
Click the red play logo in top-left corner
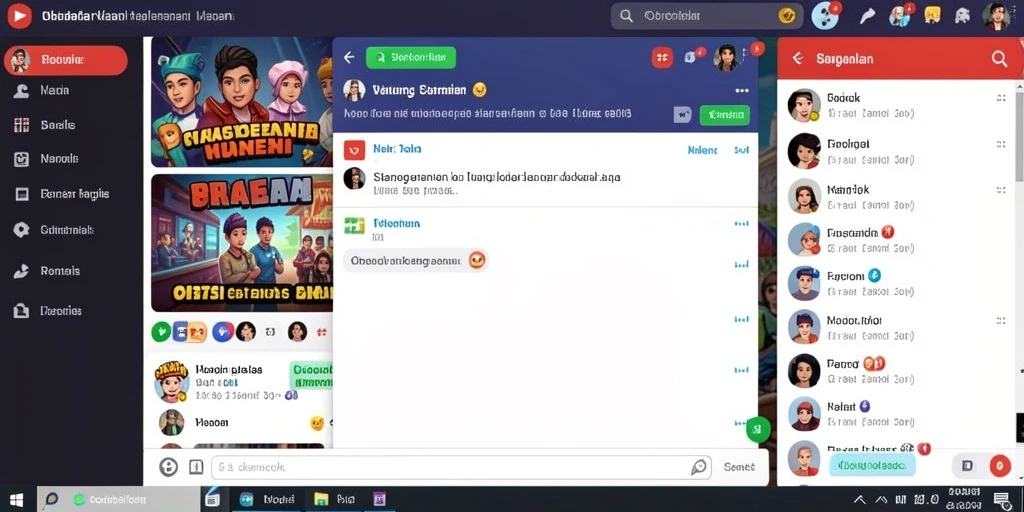pos(19,16)
